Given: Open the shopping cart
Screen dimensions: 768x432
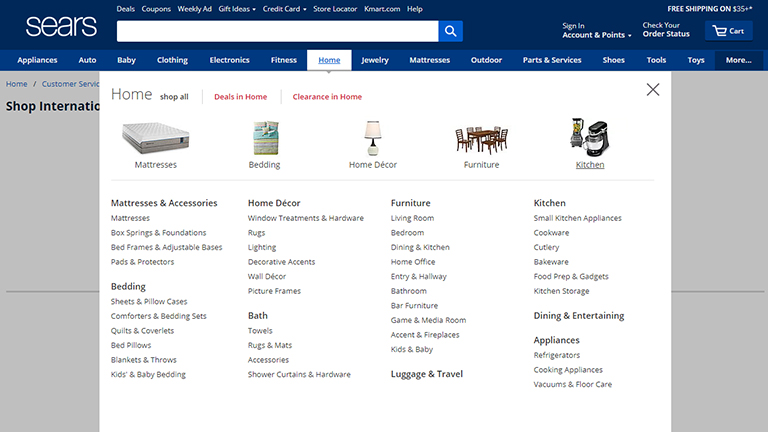Looking at the screenshot, I should click(x=728, y=31).
